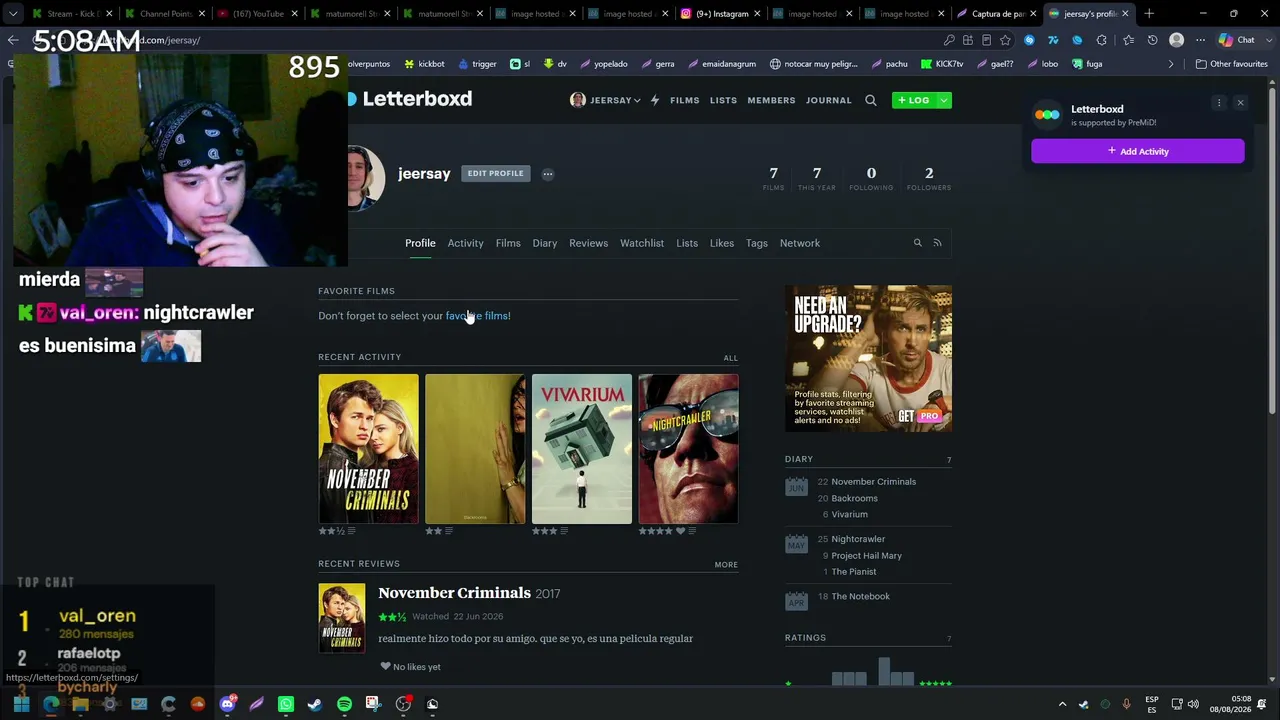Open the trigger bookmark
Screen dimensions: 1280x720
(x=477, y=64)
